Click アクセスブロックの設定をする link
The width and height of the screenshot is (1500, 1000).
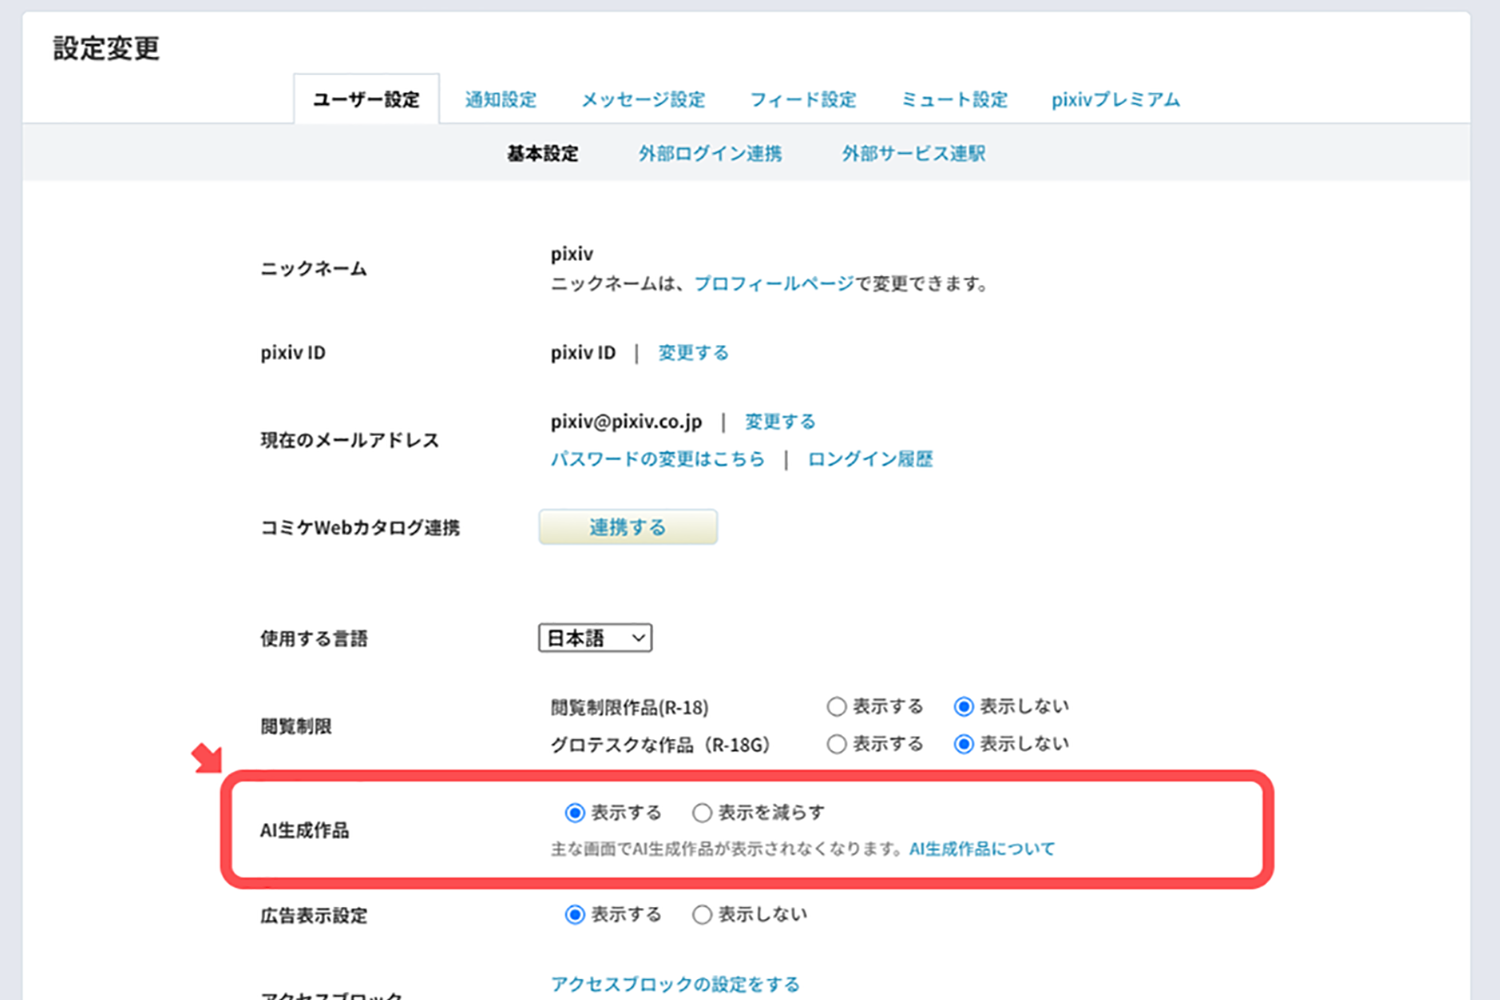[675, 984]
